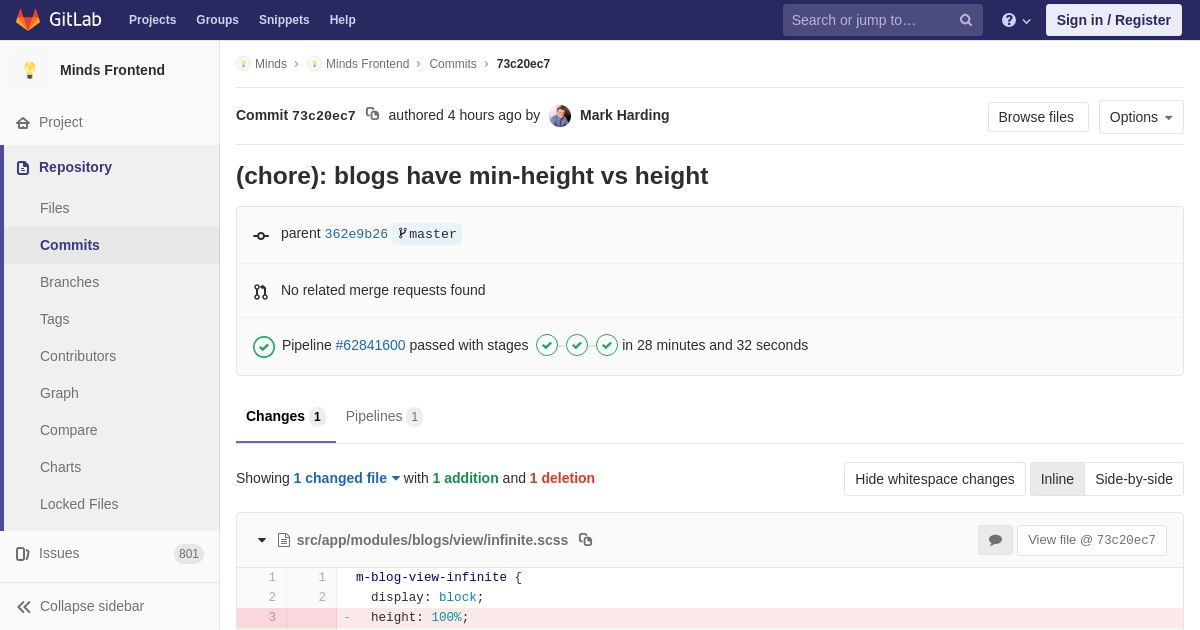Screen dimensions: 1200x630
Task: Select the Pipelines tab
Action: point(384,417)
